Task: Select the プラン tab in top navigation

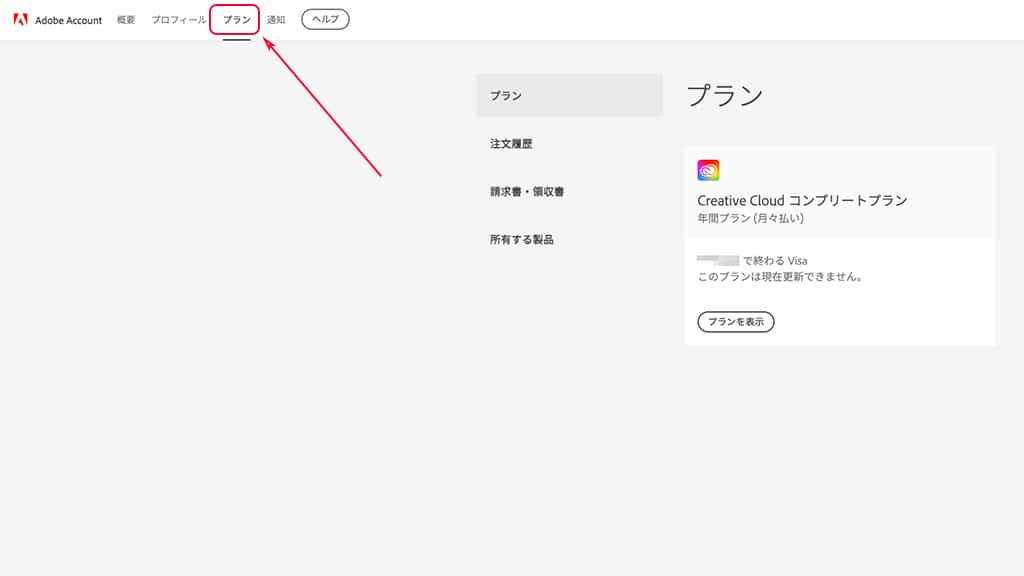Action: [x=236, y=20]
